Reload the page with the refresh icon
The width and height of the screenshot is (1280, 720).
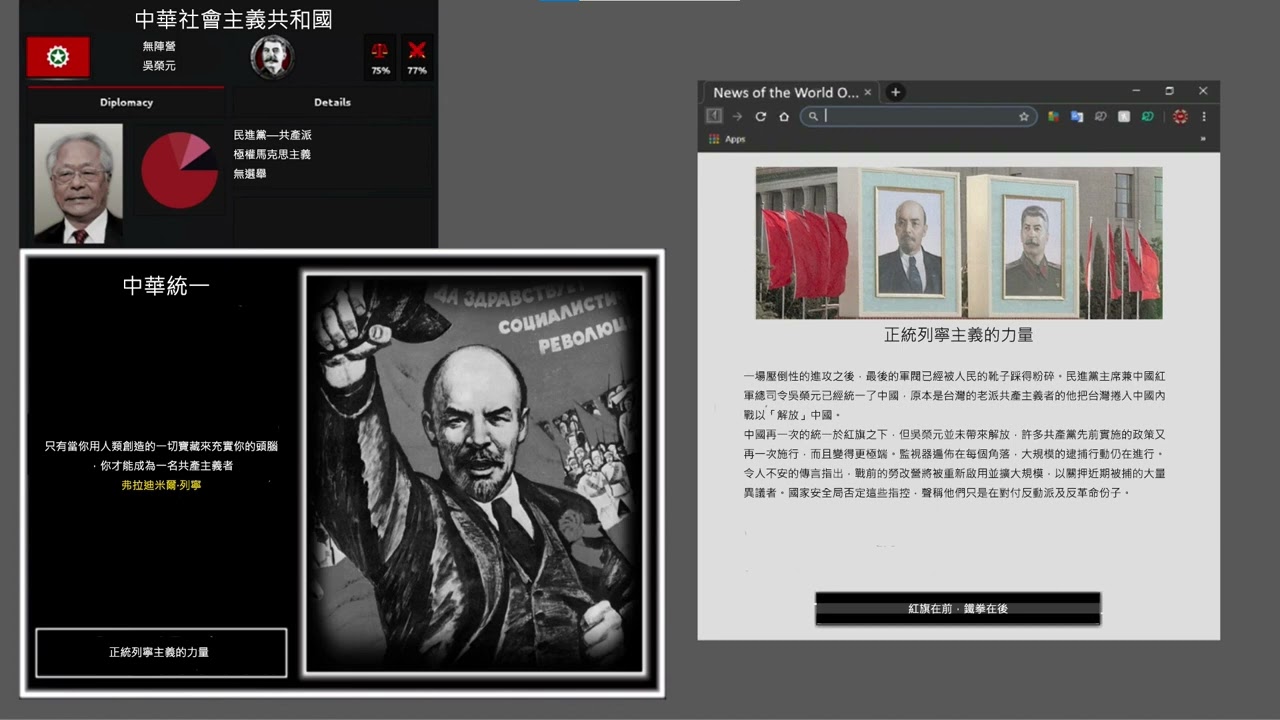[760, 116]
